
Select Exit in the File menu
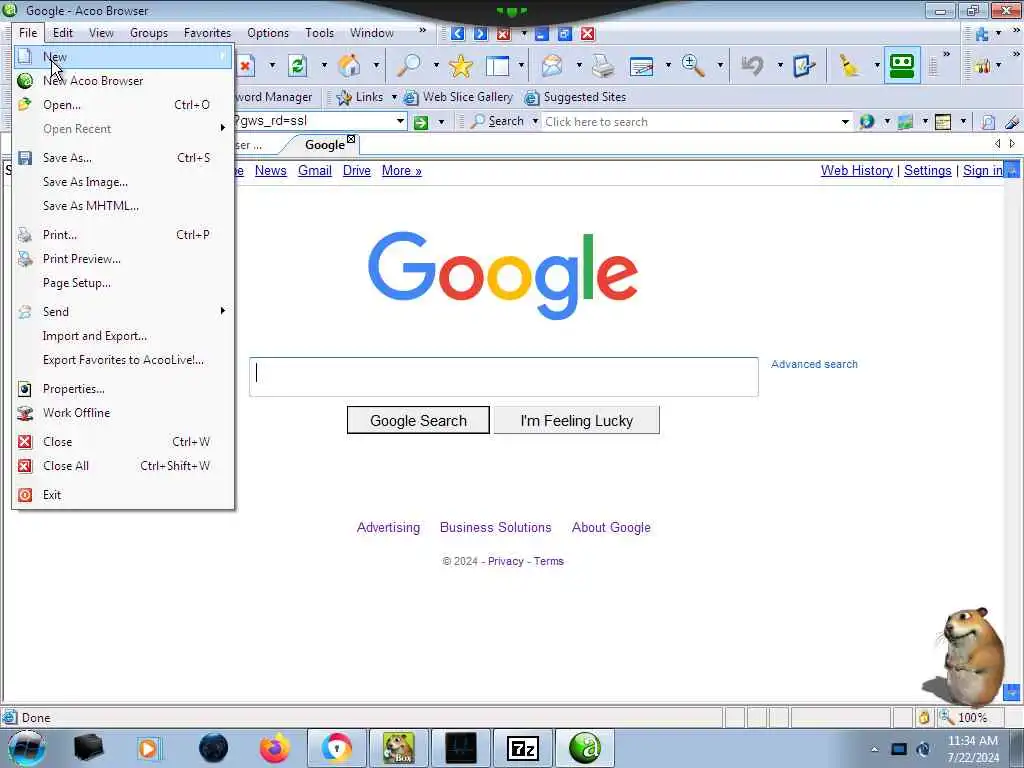click(x=123, y=495)
